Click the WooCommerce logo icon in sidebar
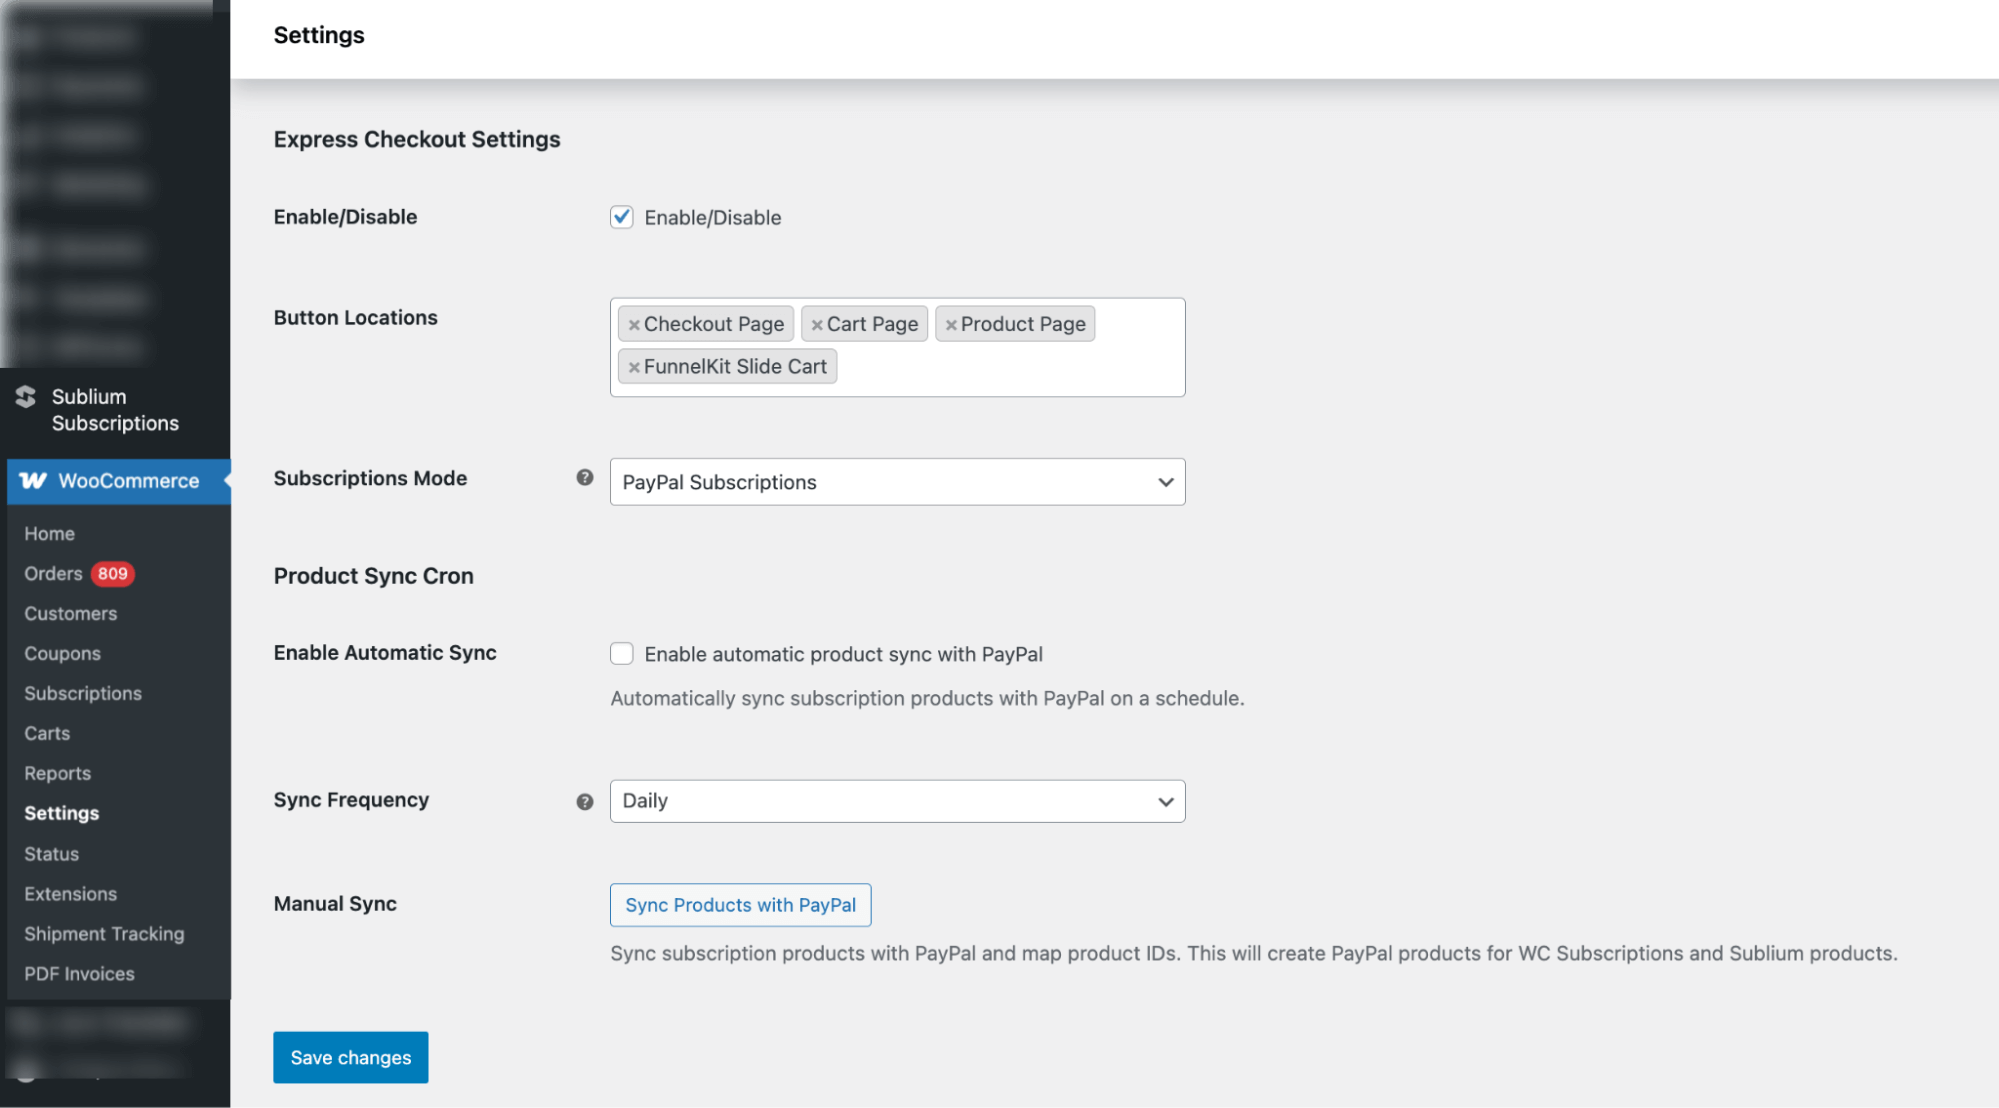This screenshot has height=1108, width=1999. (x=31, y=481)
